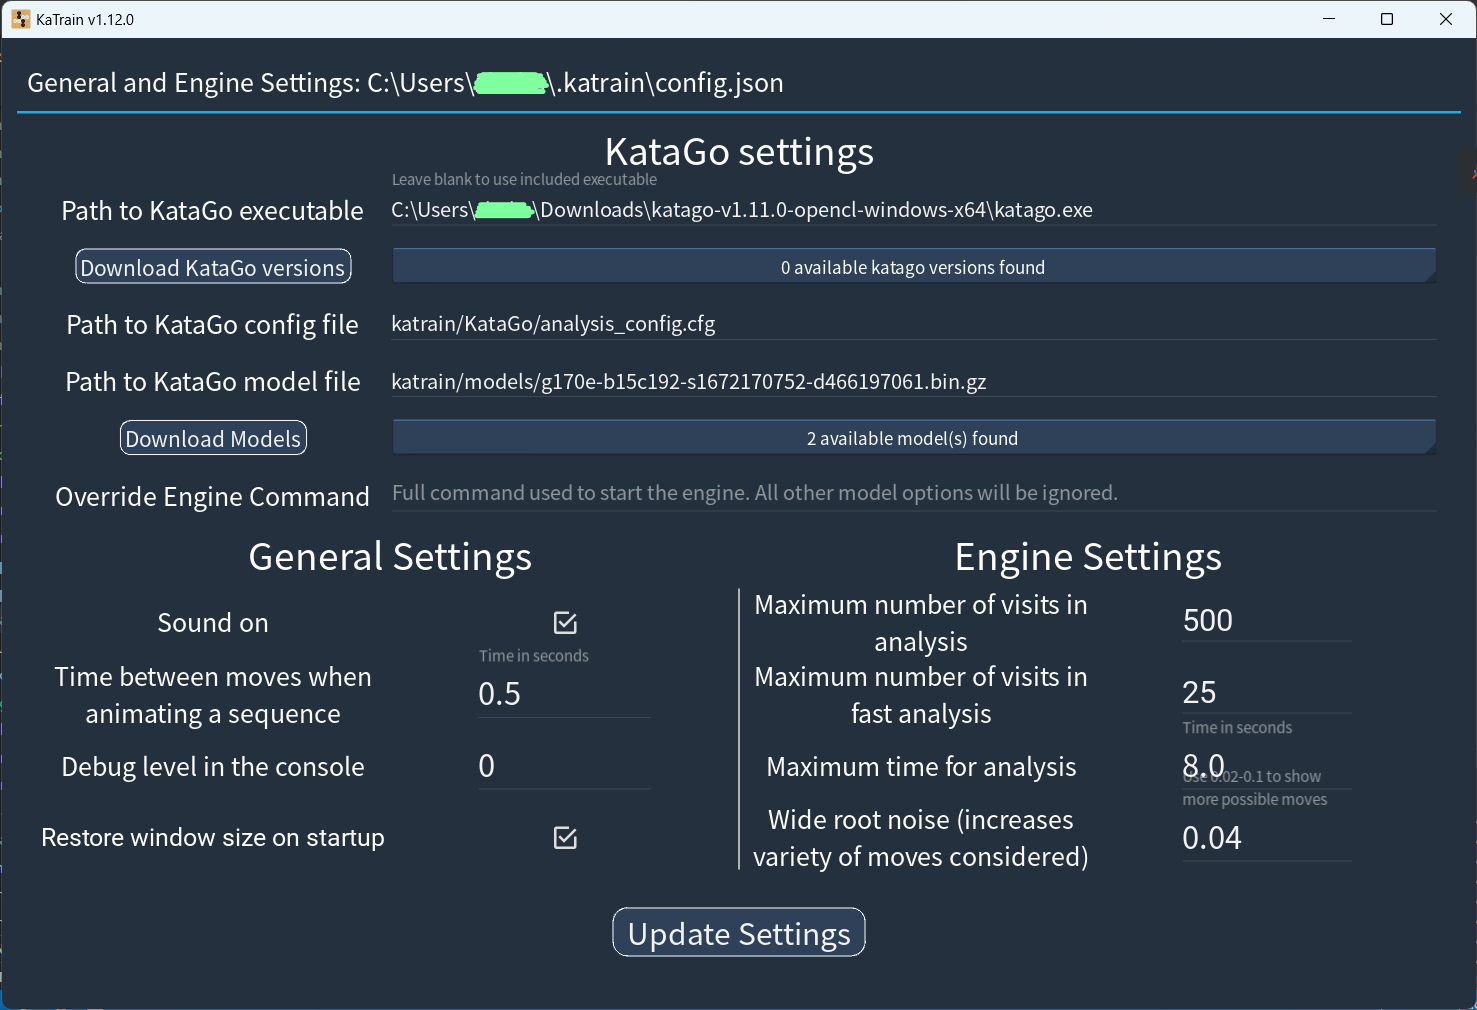Open the available model(s) found dropdown

[x=913, y=438]
